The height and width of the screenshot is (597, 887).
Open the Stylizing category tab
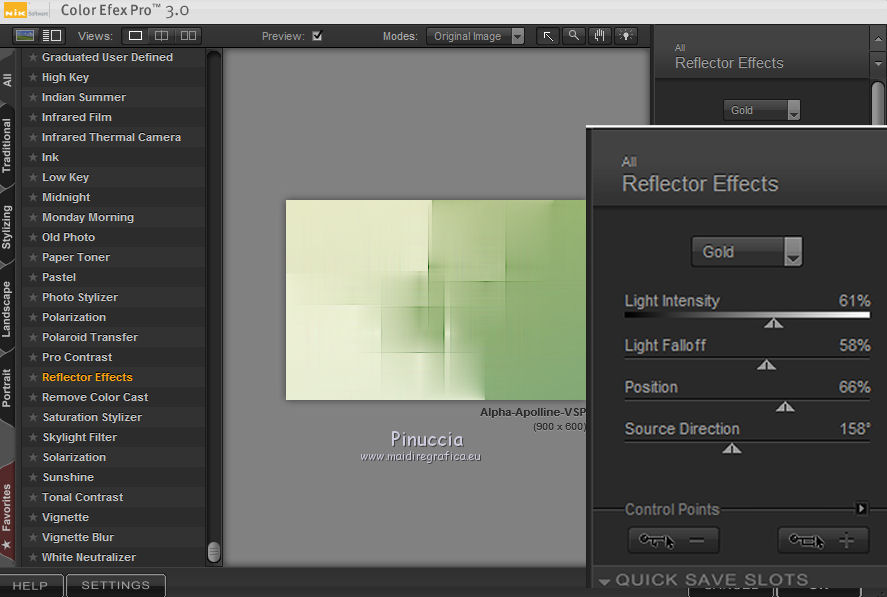click(7, 226)
